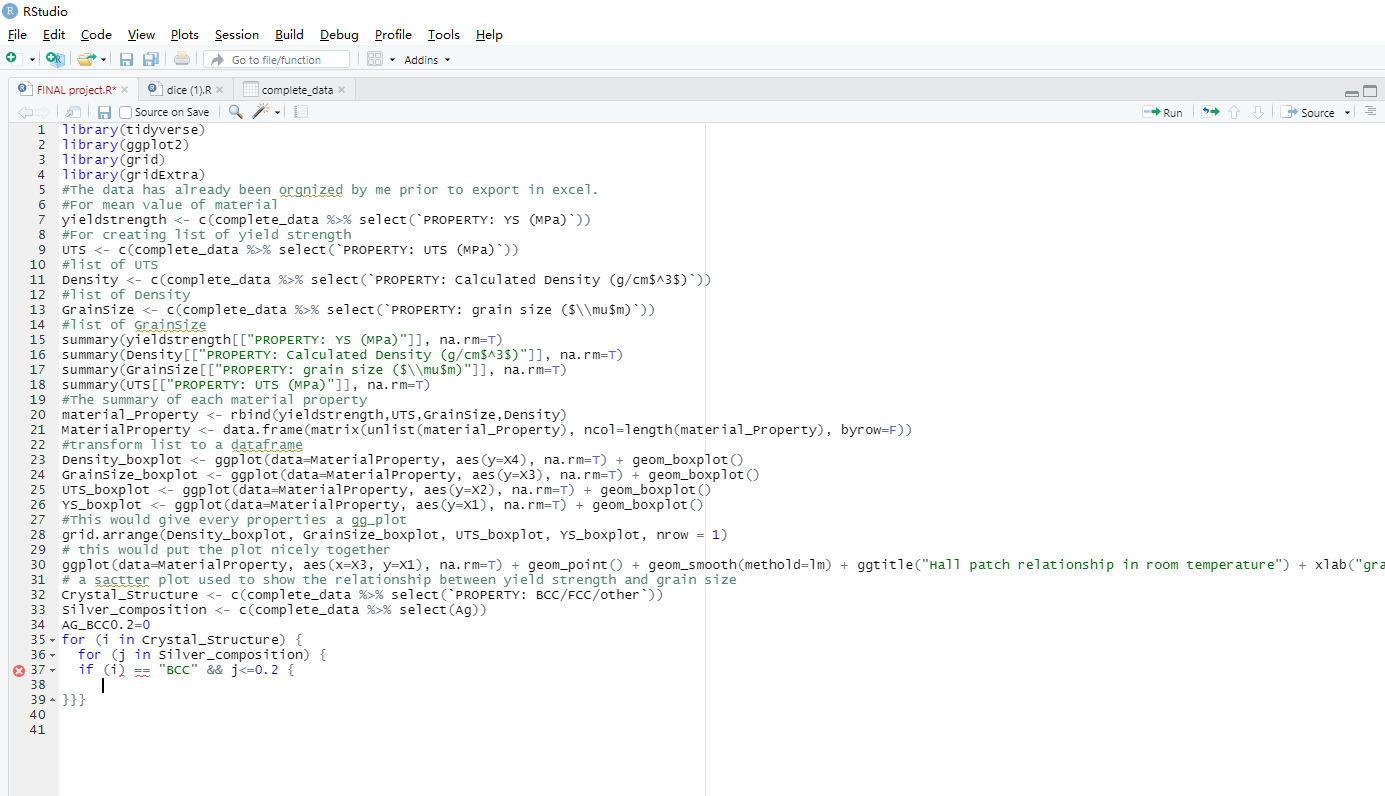Open the Code menu
This screenshot has height=796, width=1385.
click(96, 35)
